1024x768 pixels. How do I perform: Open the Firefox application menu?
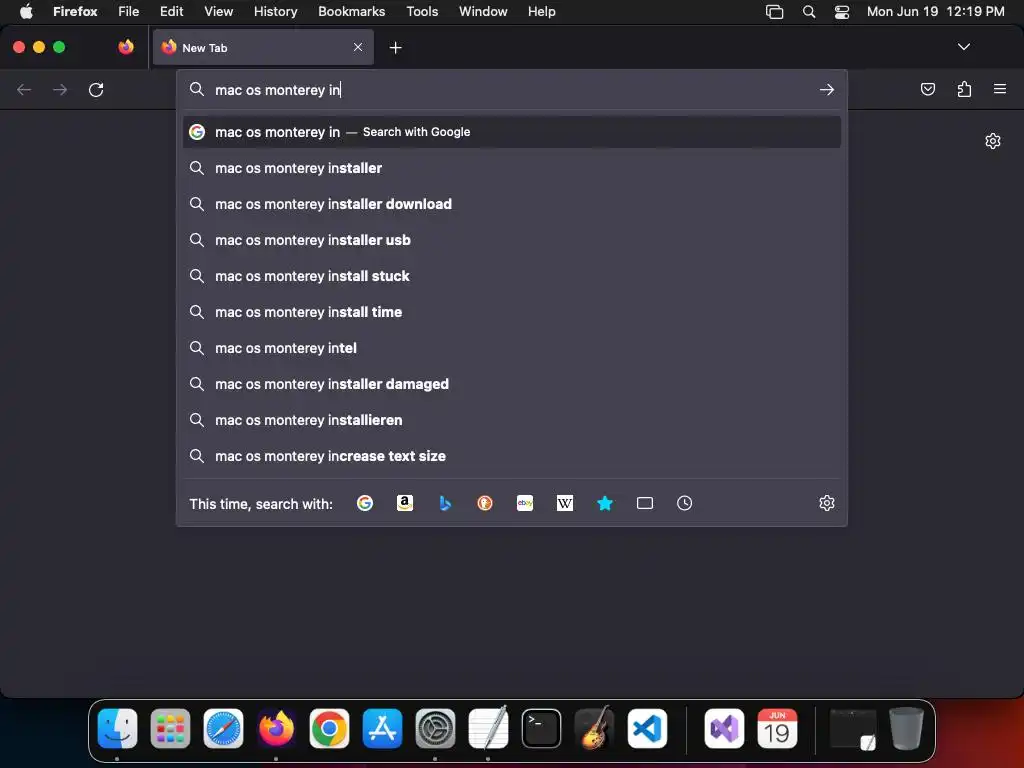tap(1000, 89)
